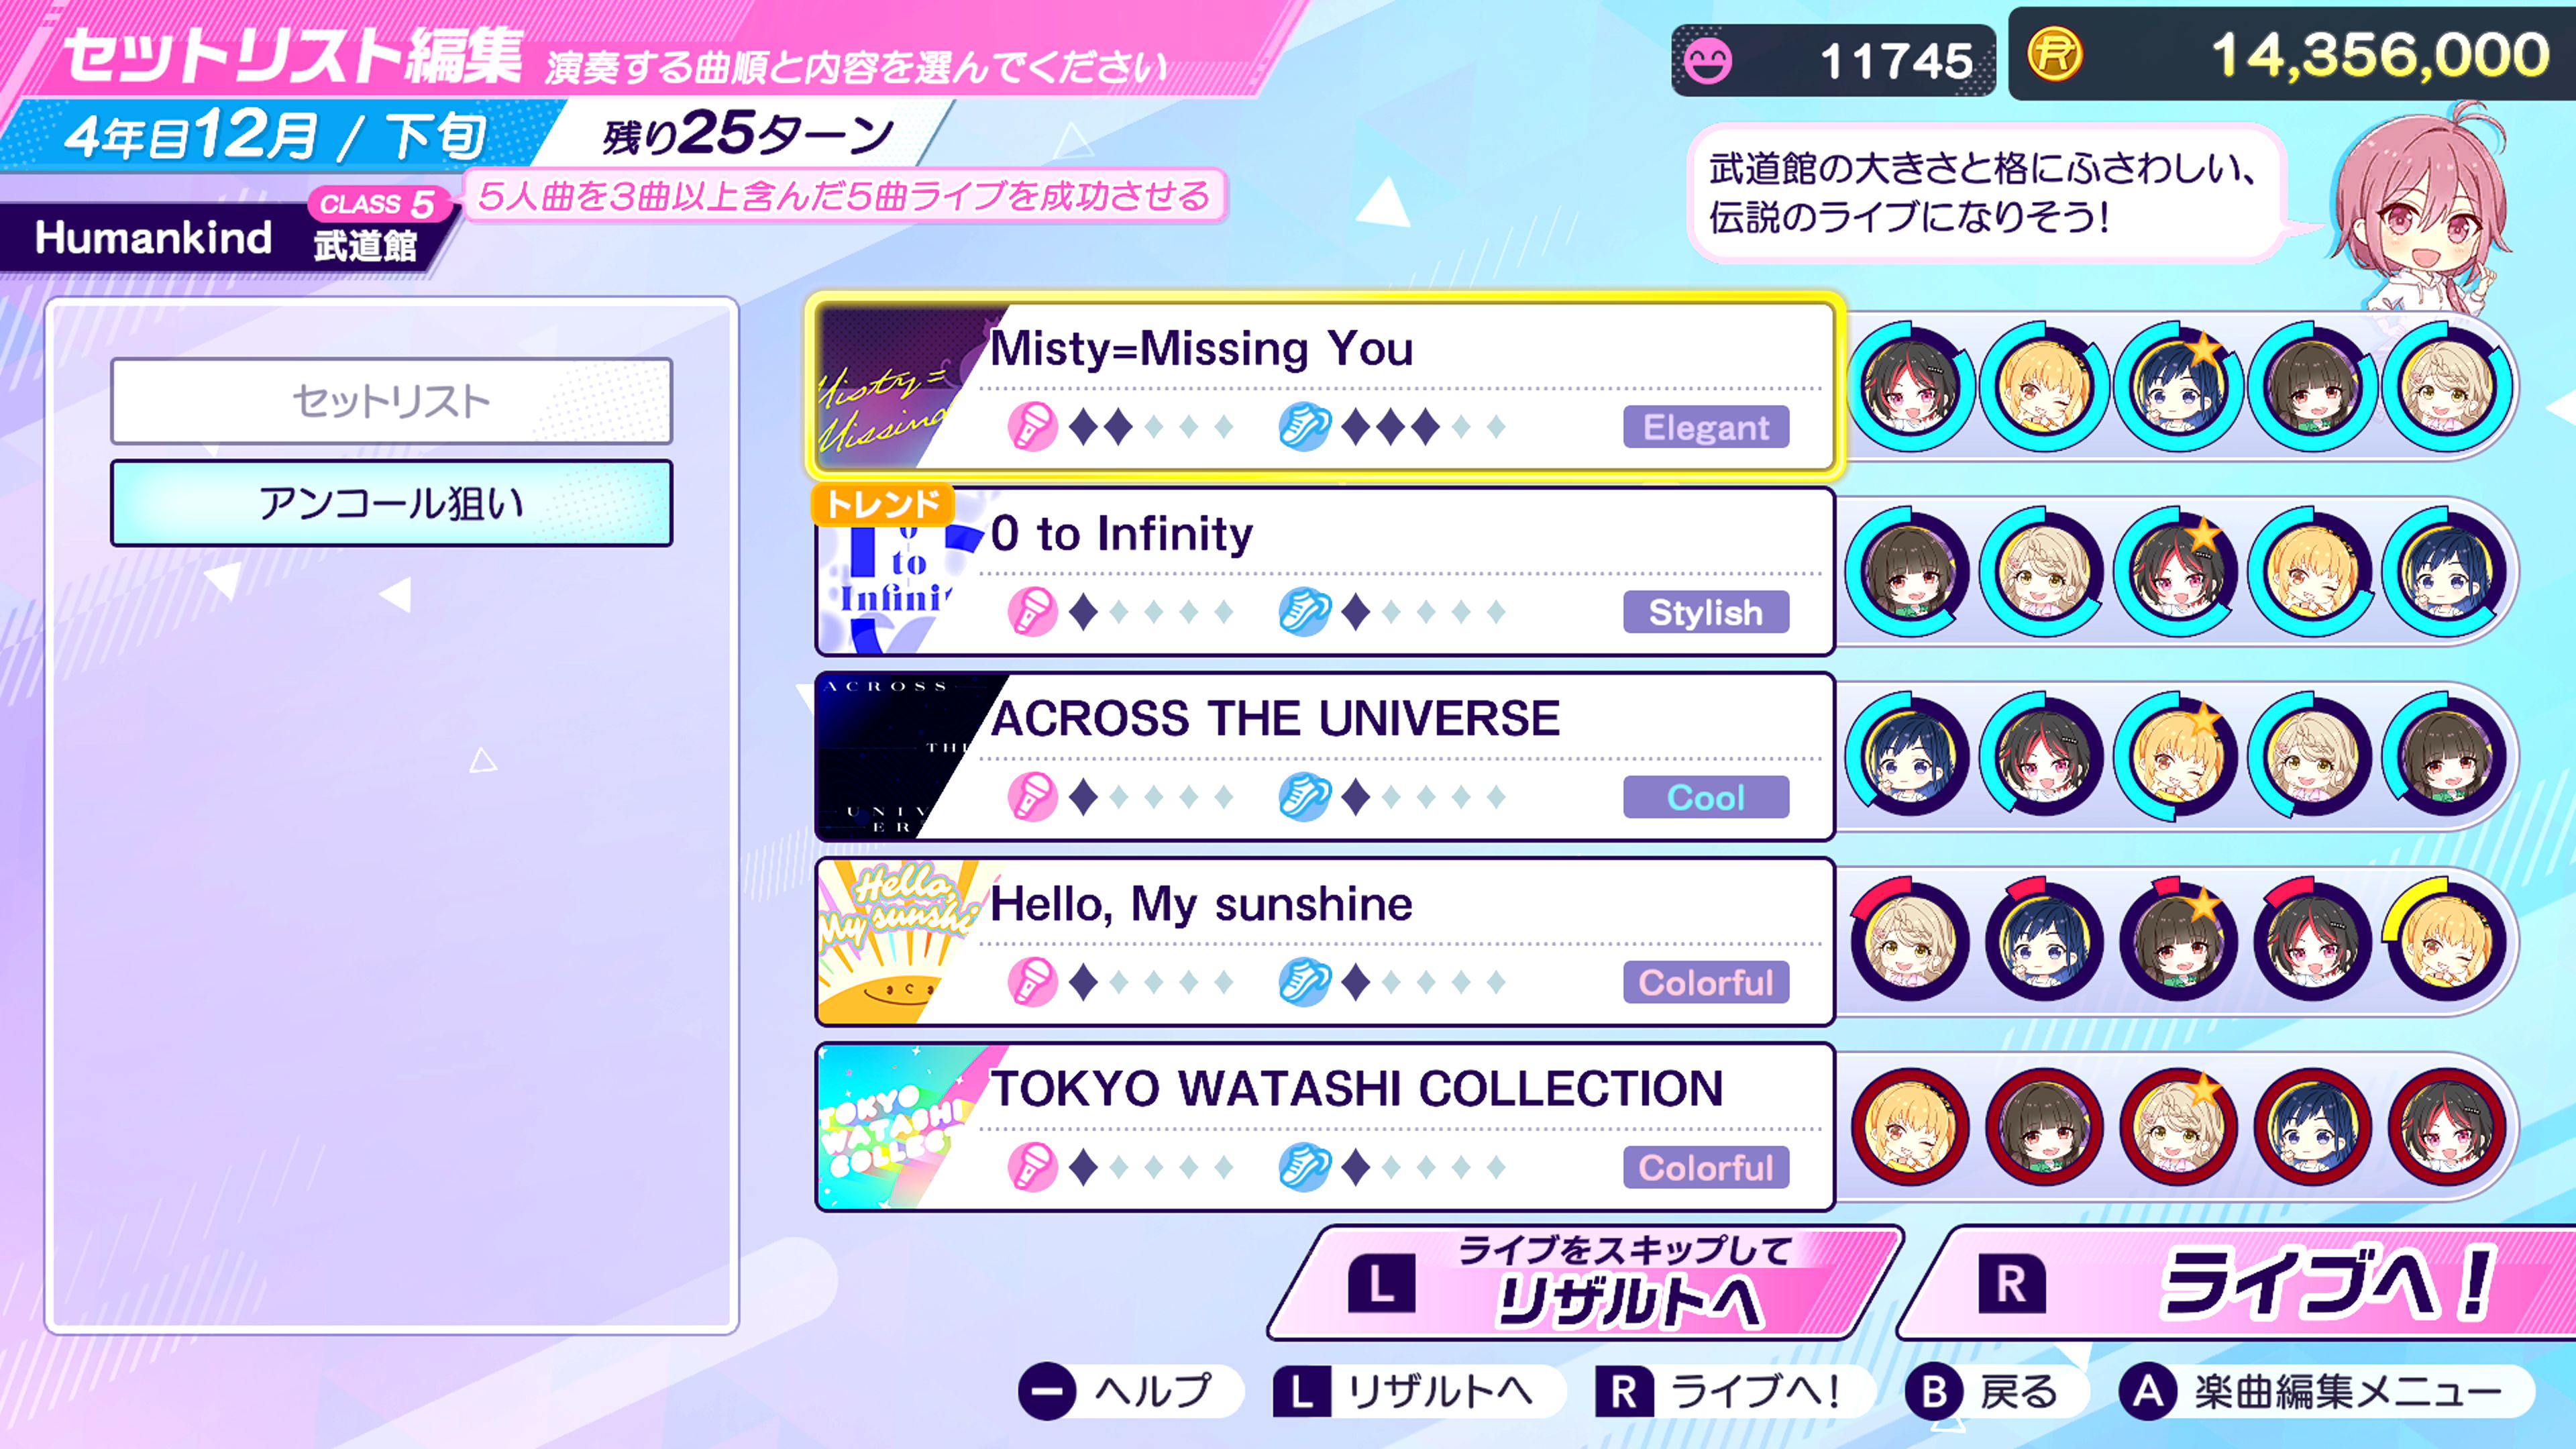
Task: Select the TOKYO WATASHI COLLECTION song row
Action: click(x=1325, y=1127)
